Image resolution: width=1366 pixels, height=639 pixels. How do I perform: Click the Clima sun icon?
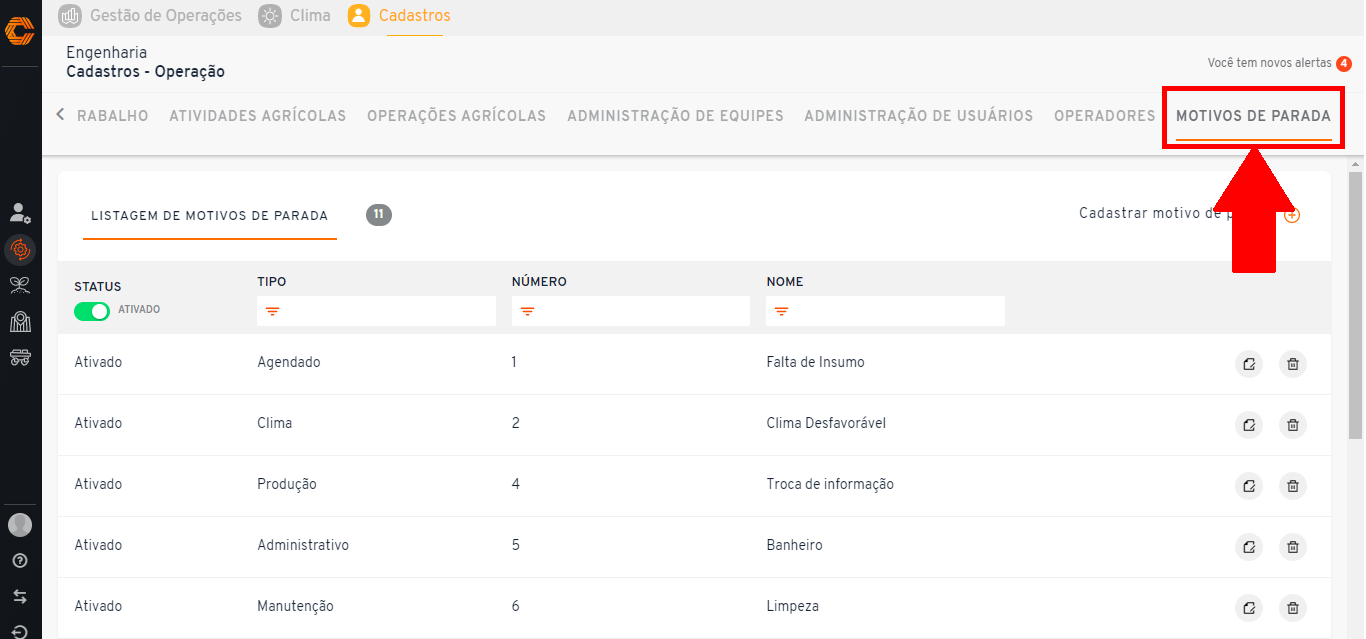coord(270,16)
